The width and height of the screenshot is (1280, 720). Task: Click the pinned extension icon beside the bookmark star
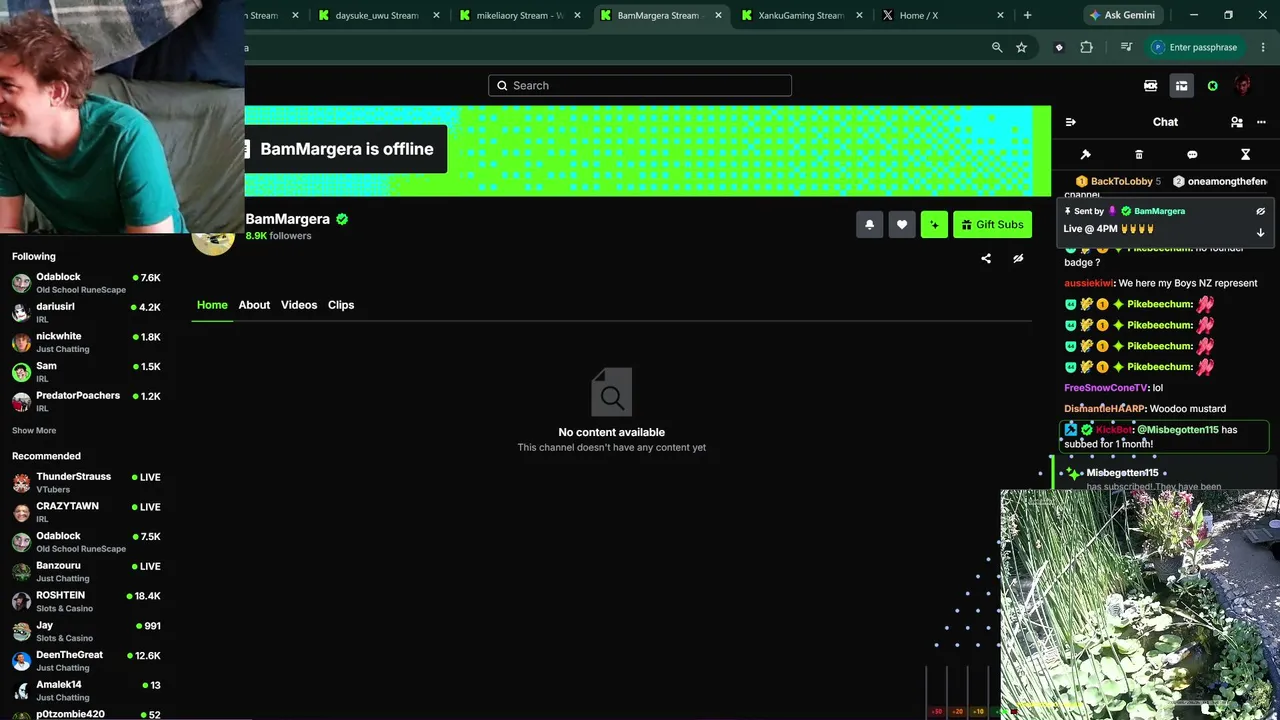(x=1059, y=47)
